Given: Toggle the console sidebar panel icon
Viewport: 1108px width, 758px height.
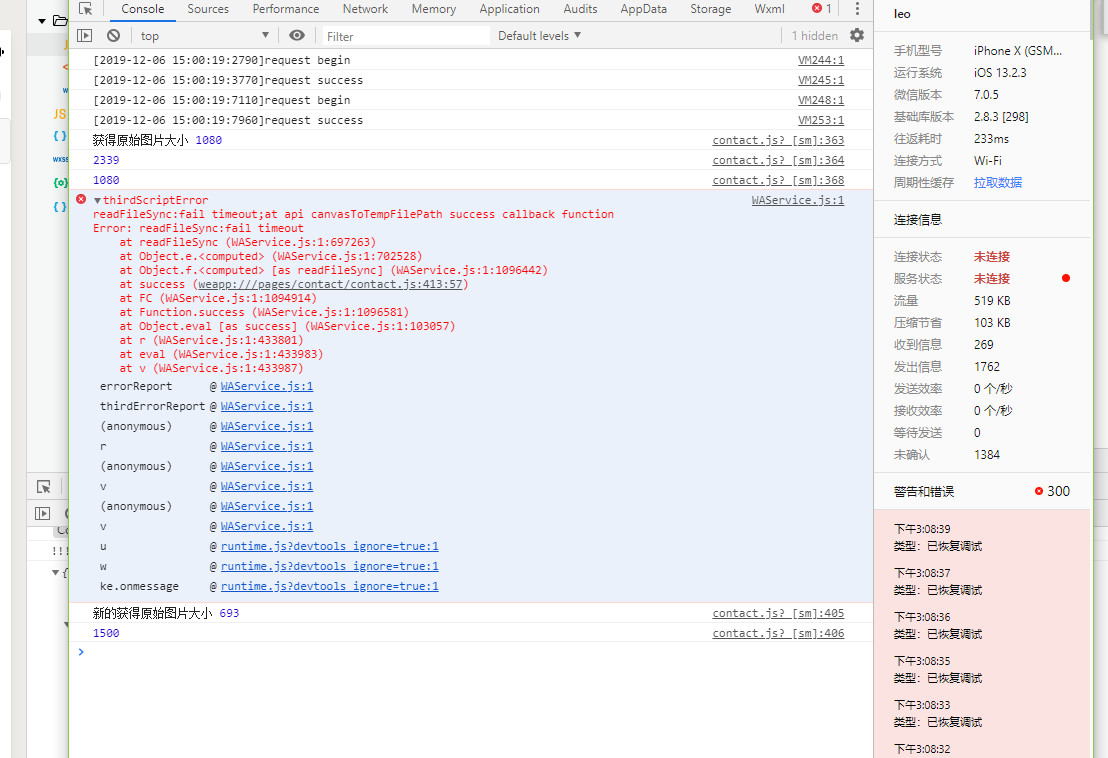Looking at the screenshot, I should point(85,35).
